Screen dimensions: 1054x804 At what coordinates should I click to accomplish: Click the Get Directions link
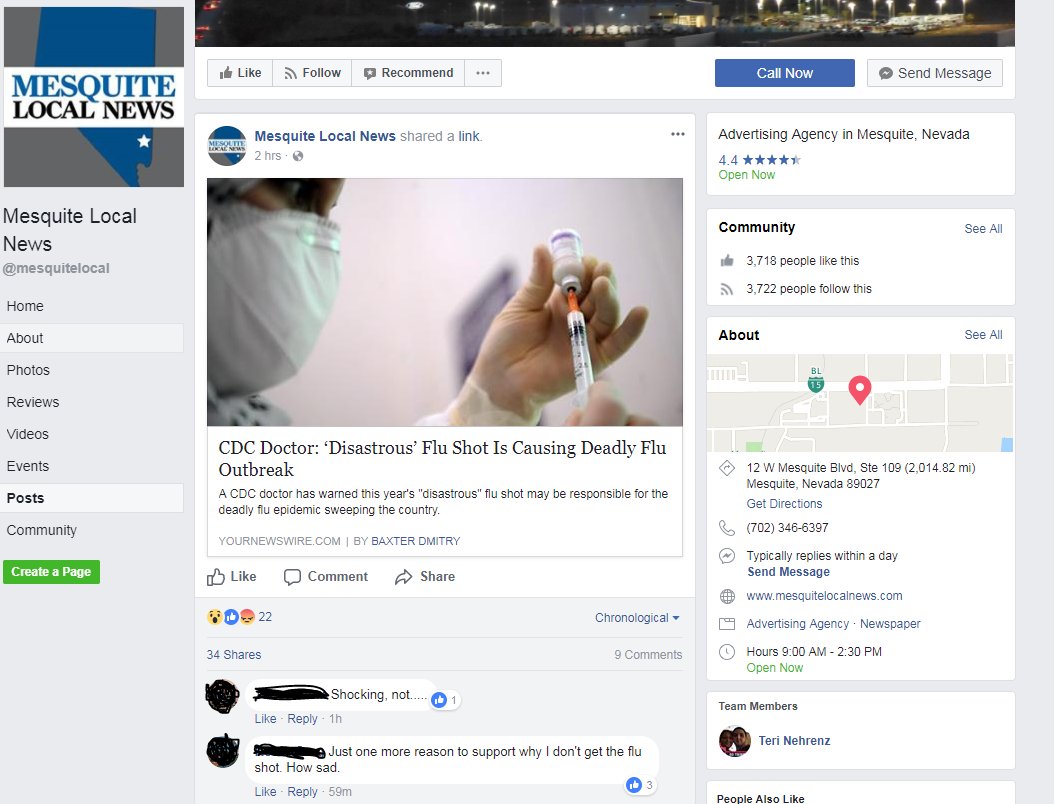[784, 504]
